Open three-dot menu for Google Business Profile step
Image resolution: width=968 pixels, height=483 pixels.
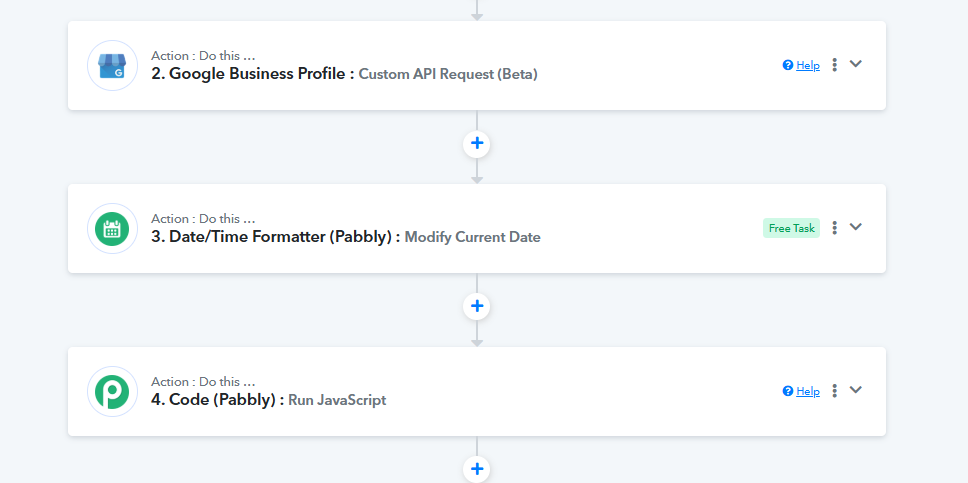point(835,65)
